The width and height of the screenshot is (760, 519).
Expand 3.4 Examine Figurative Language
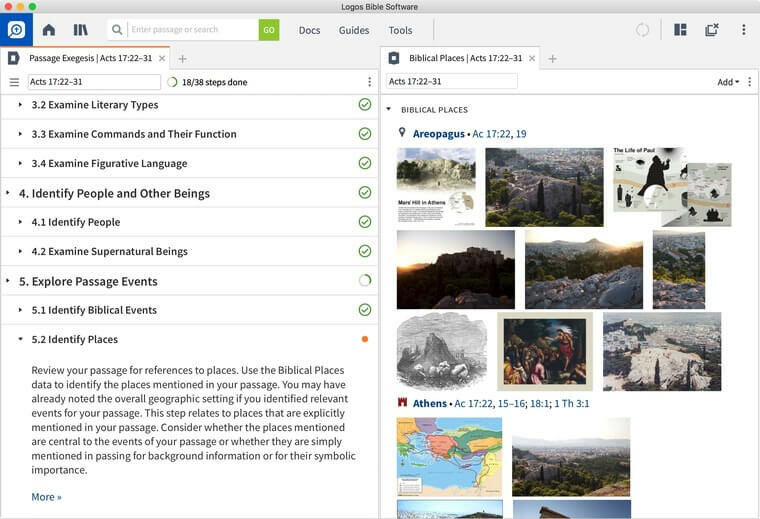[x=20, y=163]
